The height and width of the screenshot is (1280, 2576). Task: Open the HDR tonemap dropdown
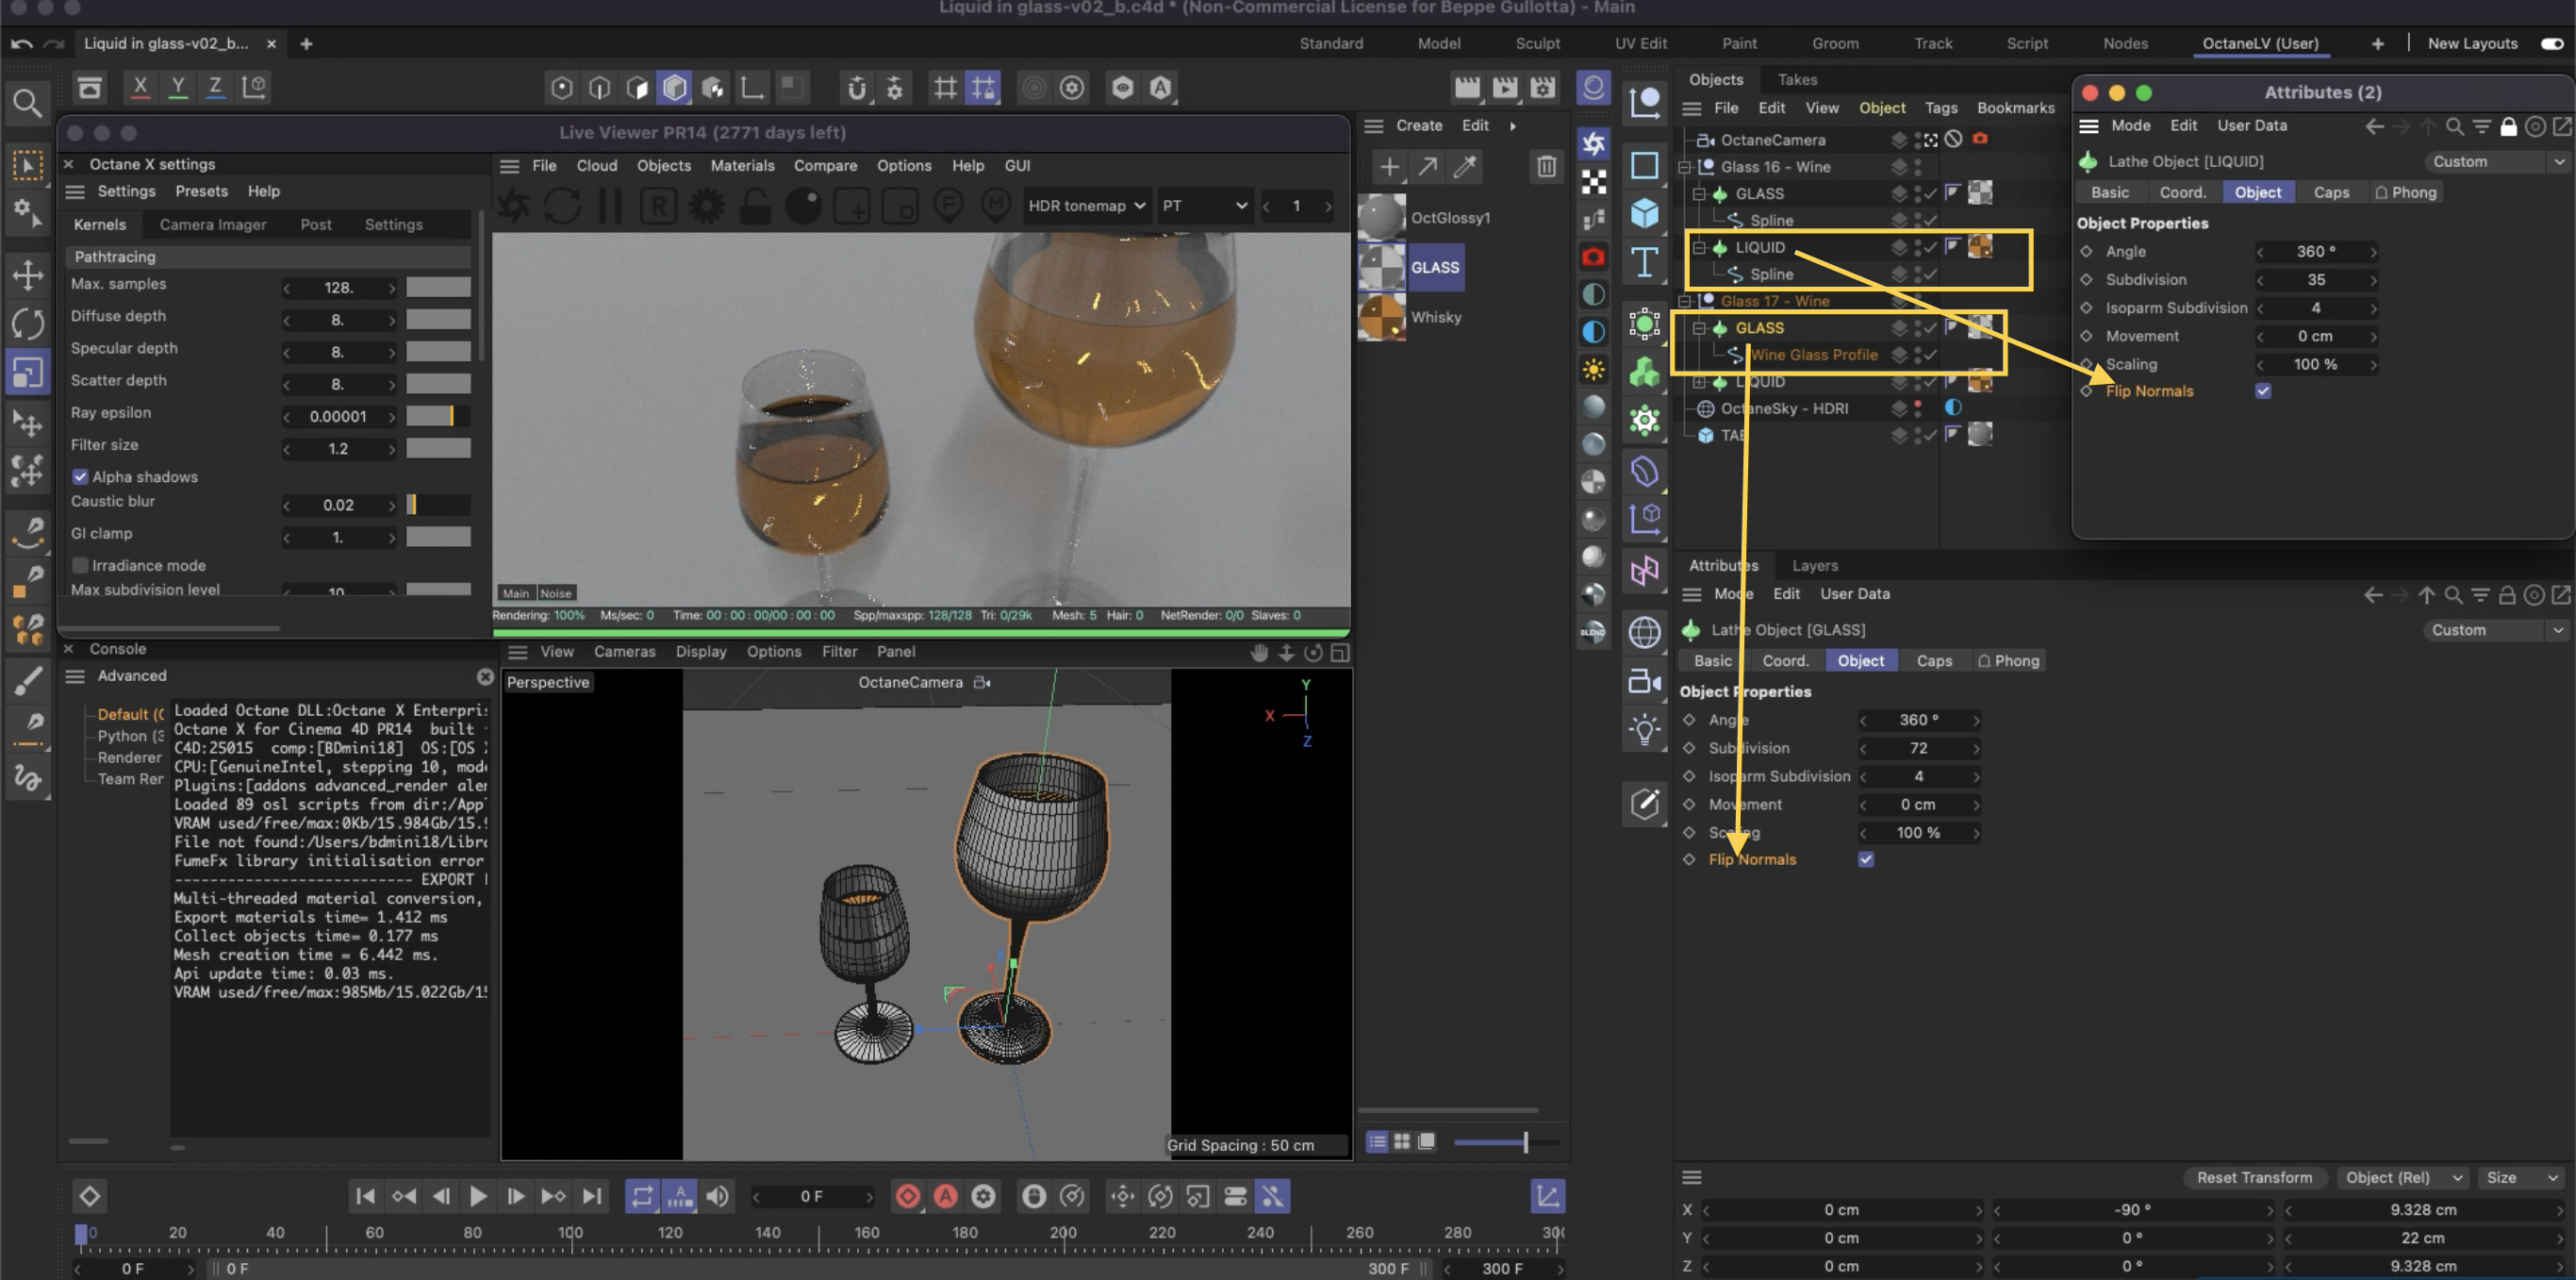1086,206
